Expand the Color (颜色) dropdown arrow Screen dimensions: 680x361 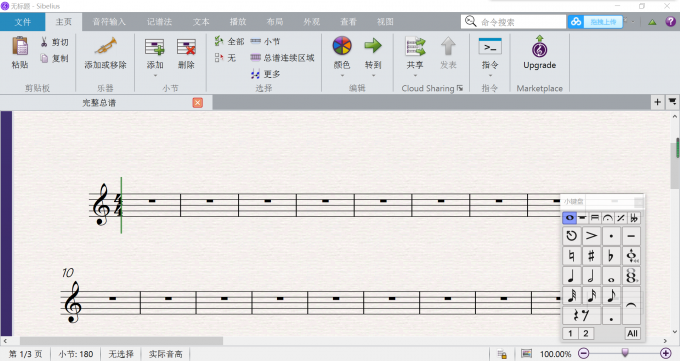[x=342, y=76]
